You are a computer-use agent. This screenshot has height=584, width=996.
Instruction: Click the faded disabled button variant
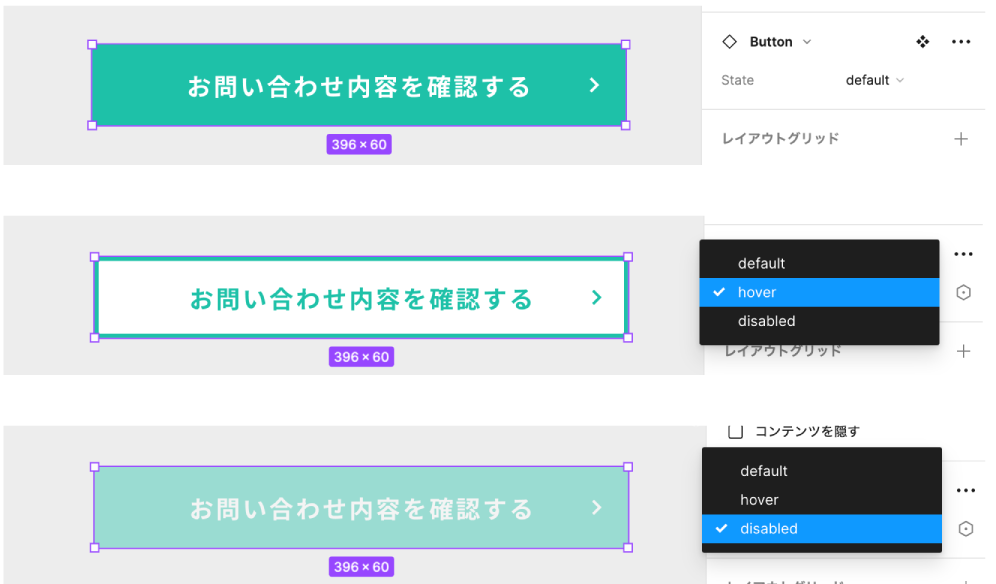click(x=361, y=507)
